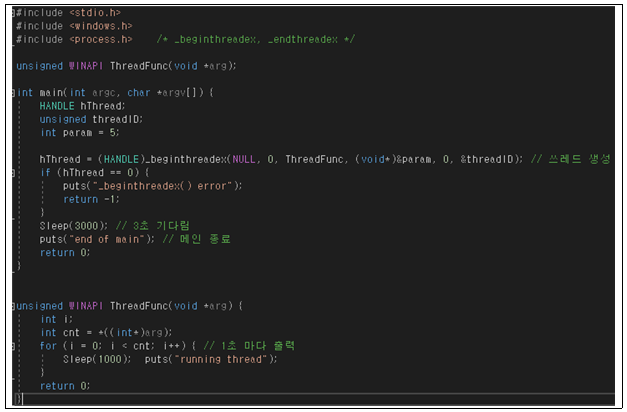Click the '// 메인 종료' comment
The height and width of the screenshot is (412, 627).
(197, 239)
